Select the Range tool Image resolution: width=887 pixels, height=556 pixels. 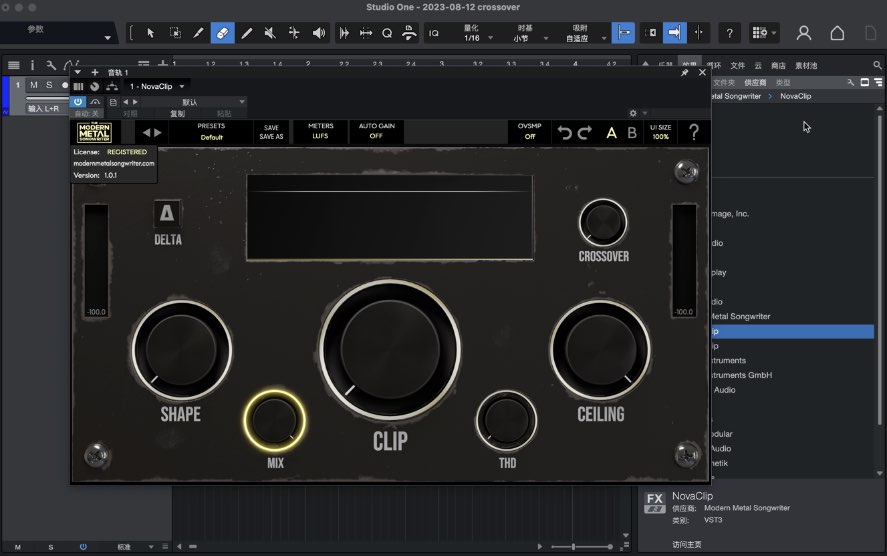click(x=175, y=33)
